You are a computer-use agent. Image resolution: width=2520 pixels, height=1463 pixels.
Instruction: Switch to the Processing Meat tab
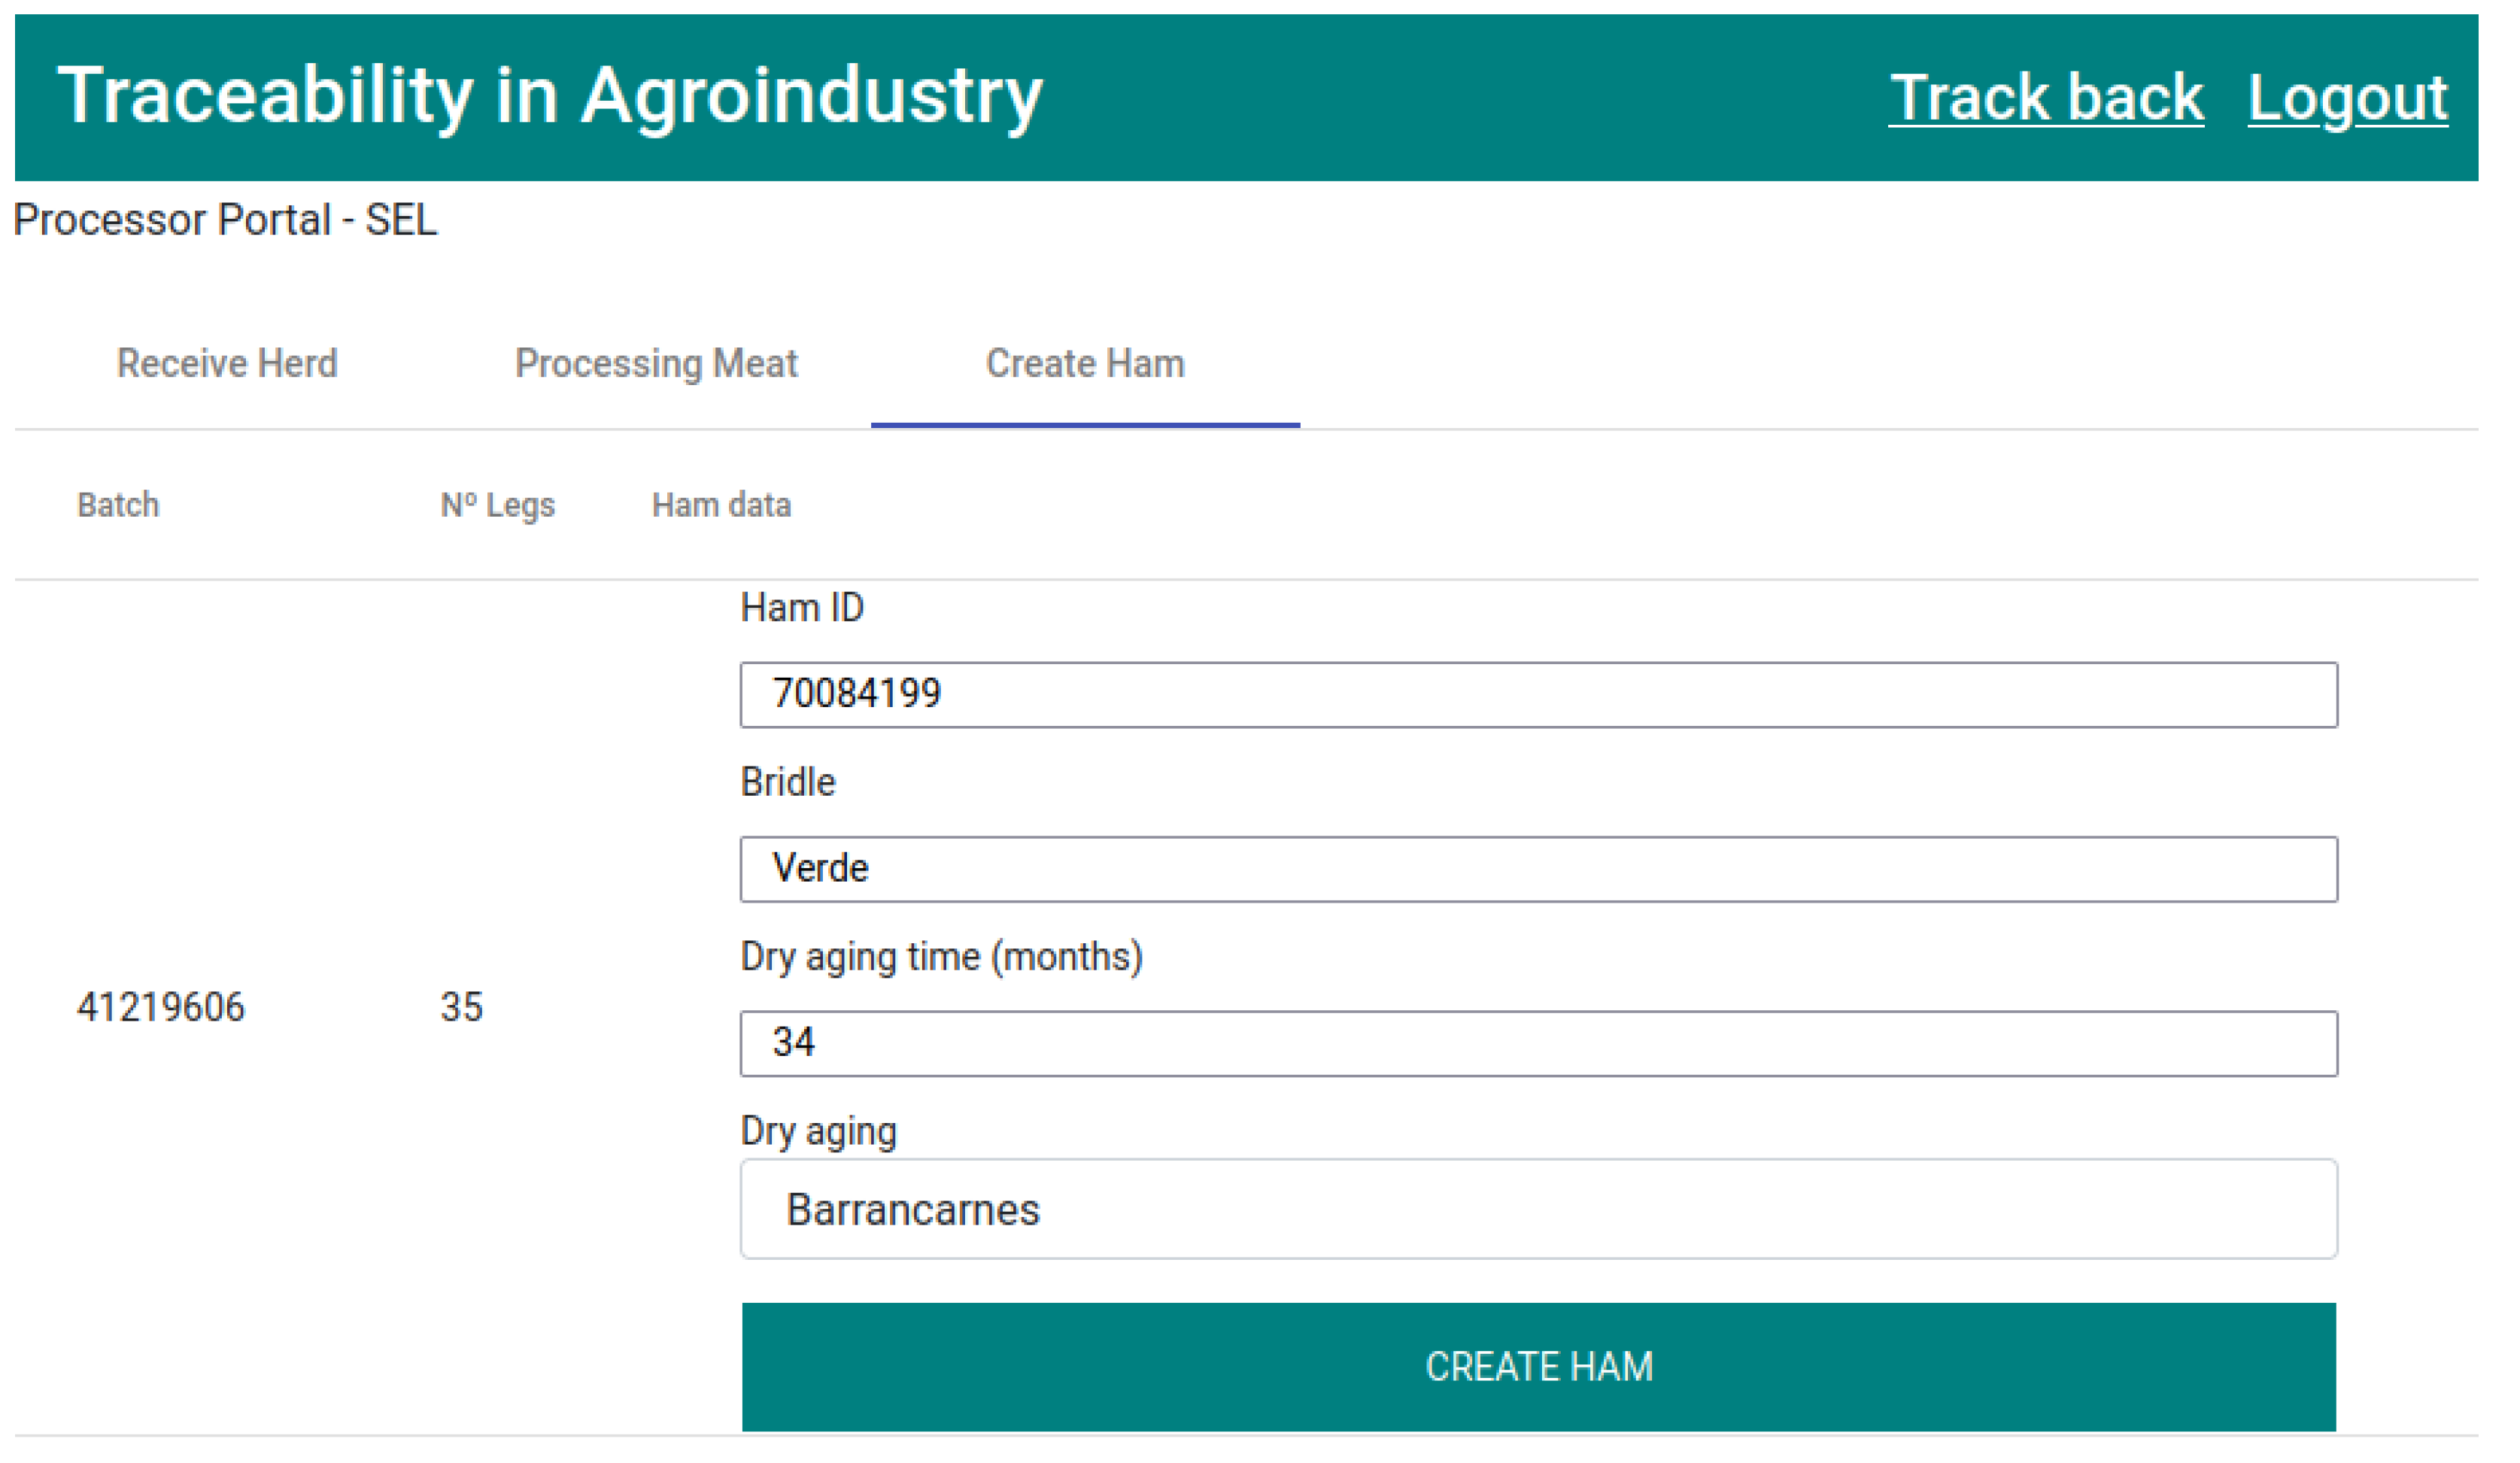tap(656, 363)
